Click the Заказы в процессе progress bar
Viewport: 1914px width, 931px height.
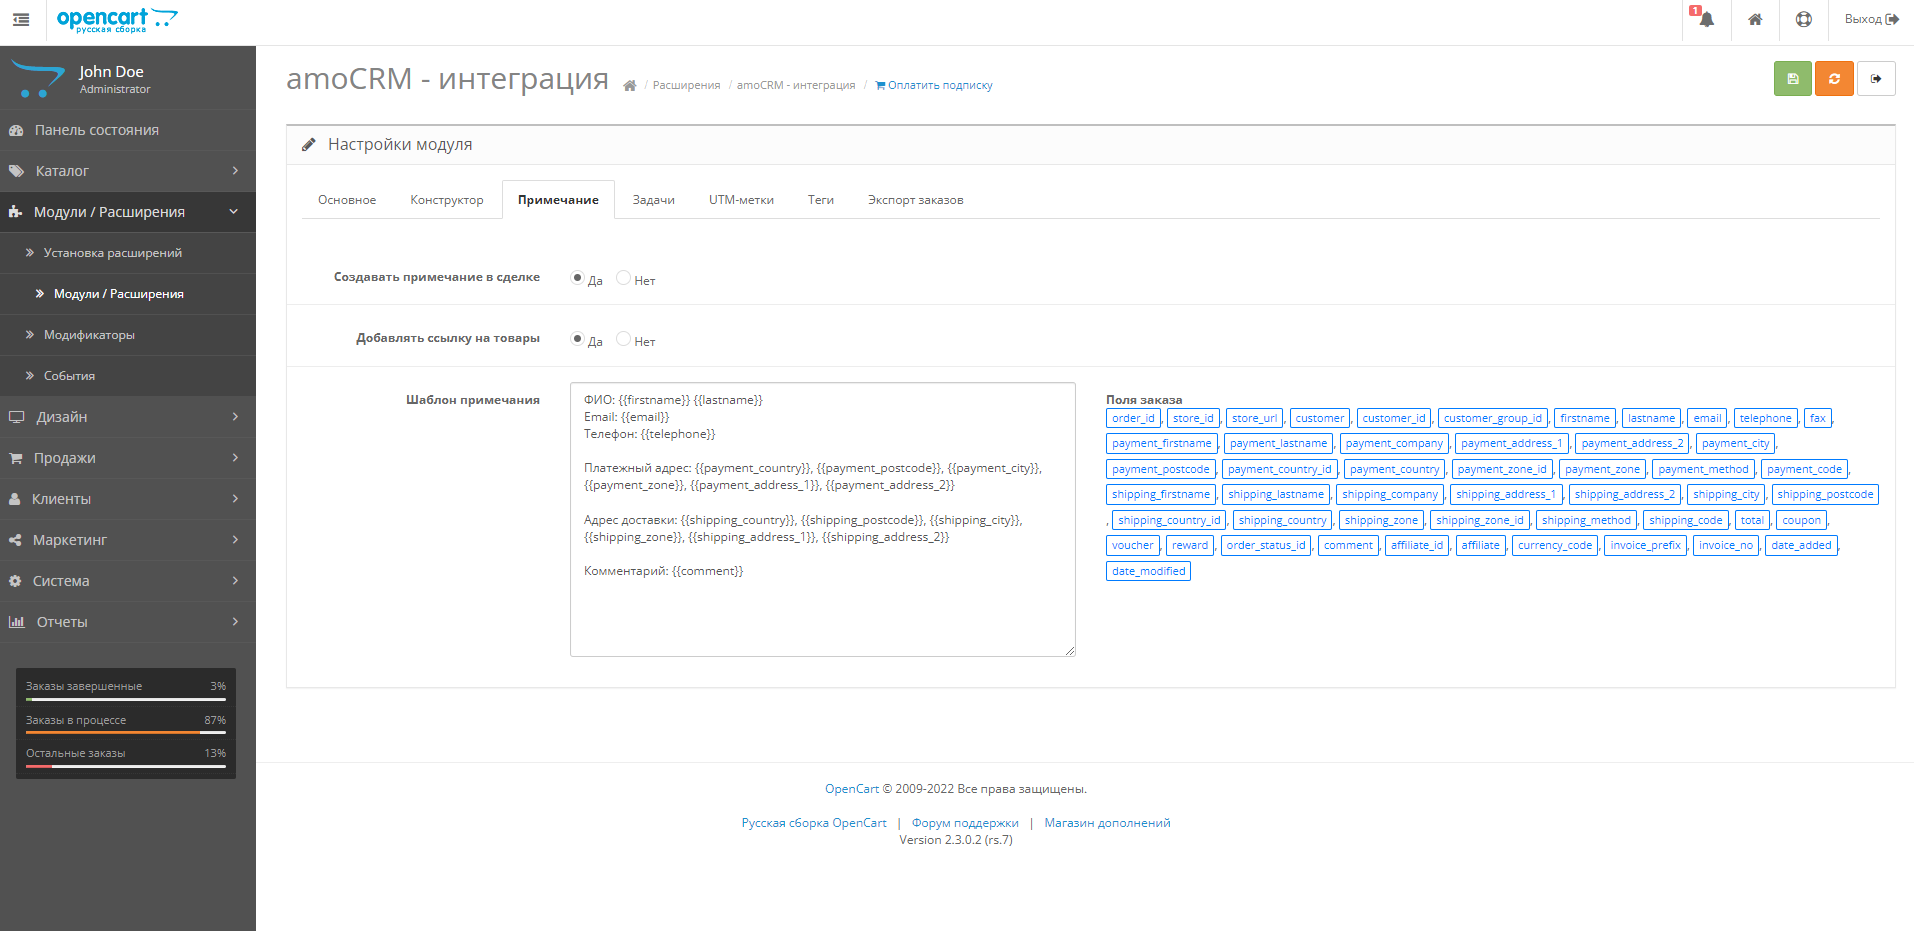125,732
